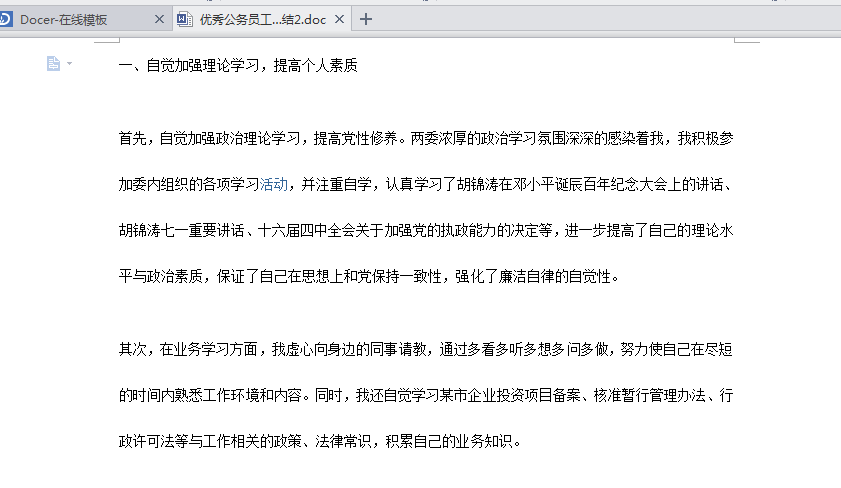Click the paragraph layout icon beside the heading
This screenshot has width=841, height=488.
[53, 63]
